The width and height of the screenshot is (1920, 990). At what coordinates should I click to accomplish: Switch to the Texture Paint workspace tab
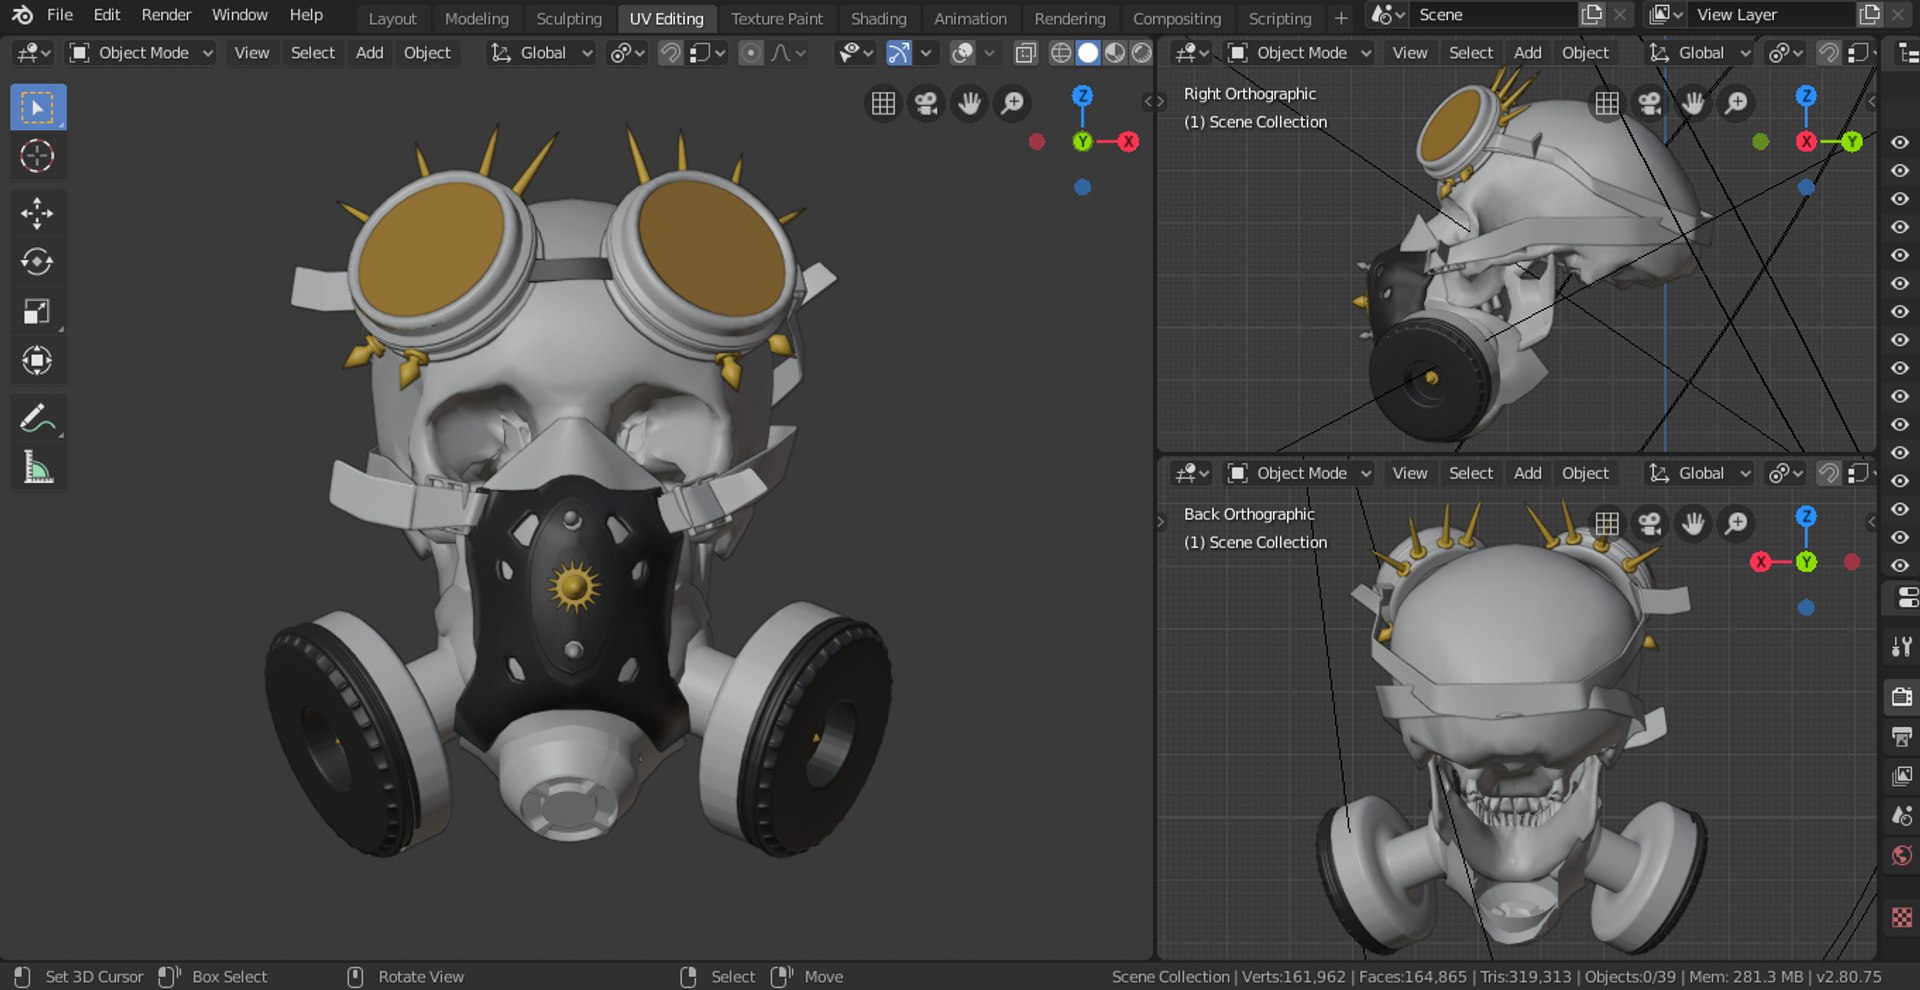coord(777,18)
